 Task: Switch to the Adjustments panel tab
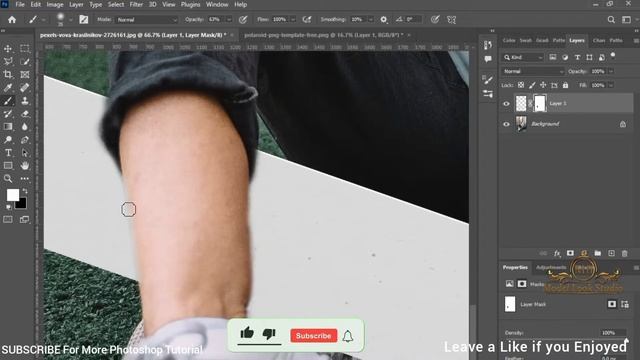551,268
